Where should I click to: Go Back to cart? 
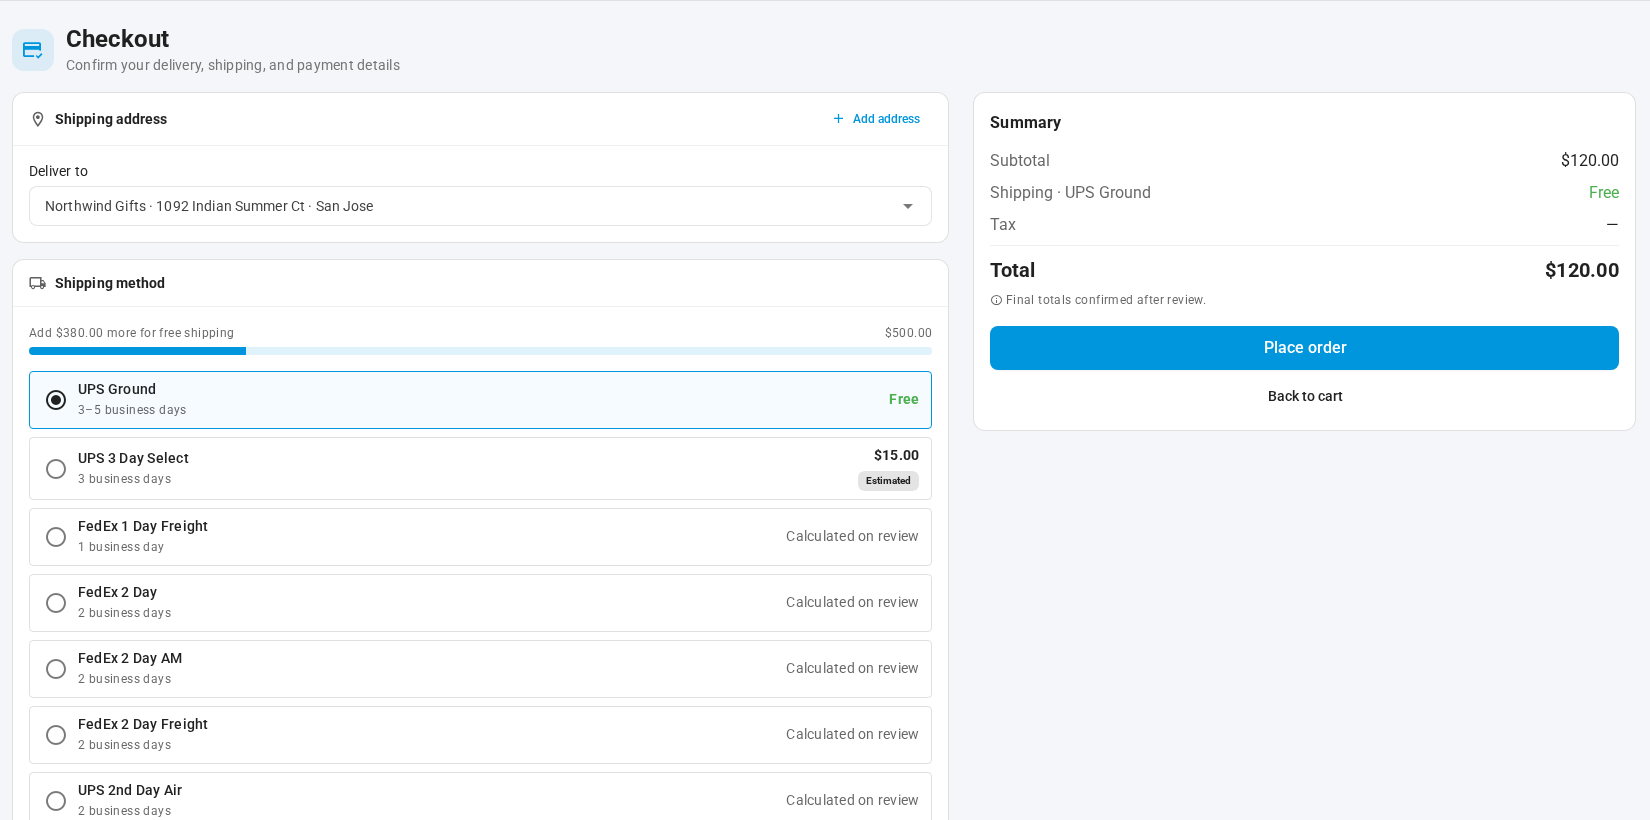point(1304,396)
